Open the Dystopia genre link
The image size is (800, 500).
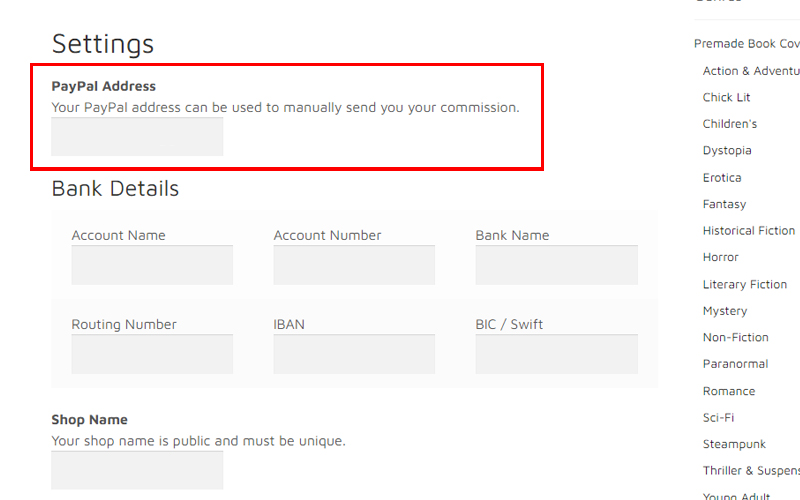coord(727,151)
